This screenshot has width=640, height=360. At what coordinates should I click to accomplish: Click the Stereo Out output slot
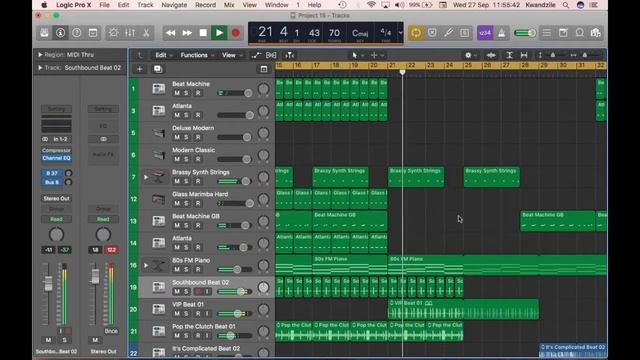[56, 198]
